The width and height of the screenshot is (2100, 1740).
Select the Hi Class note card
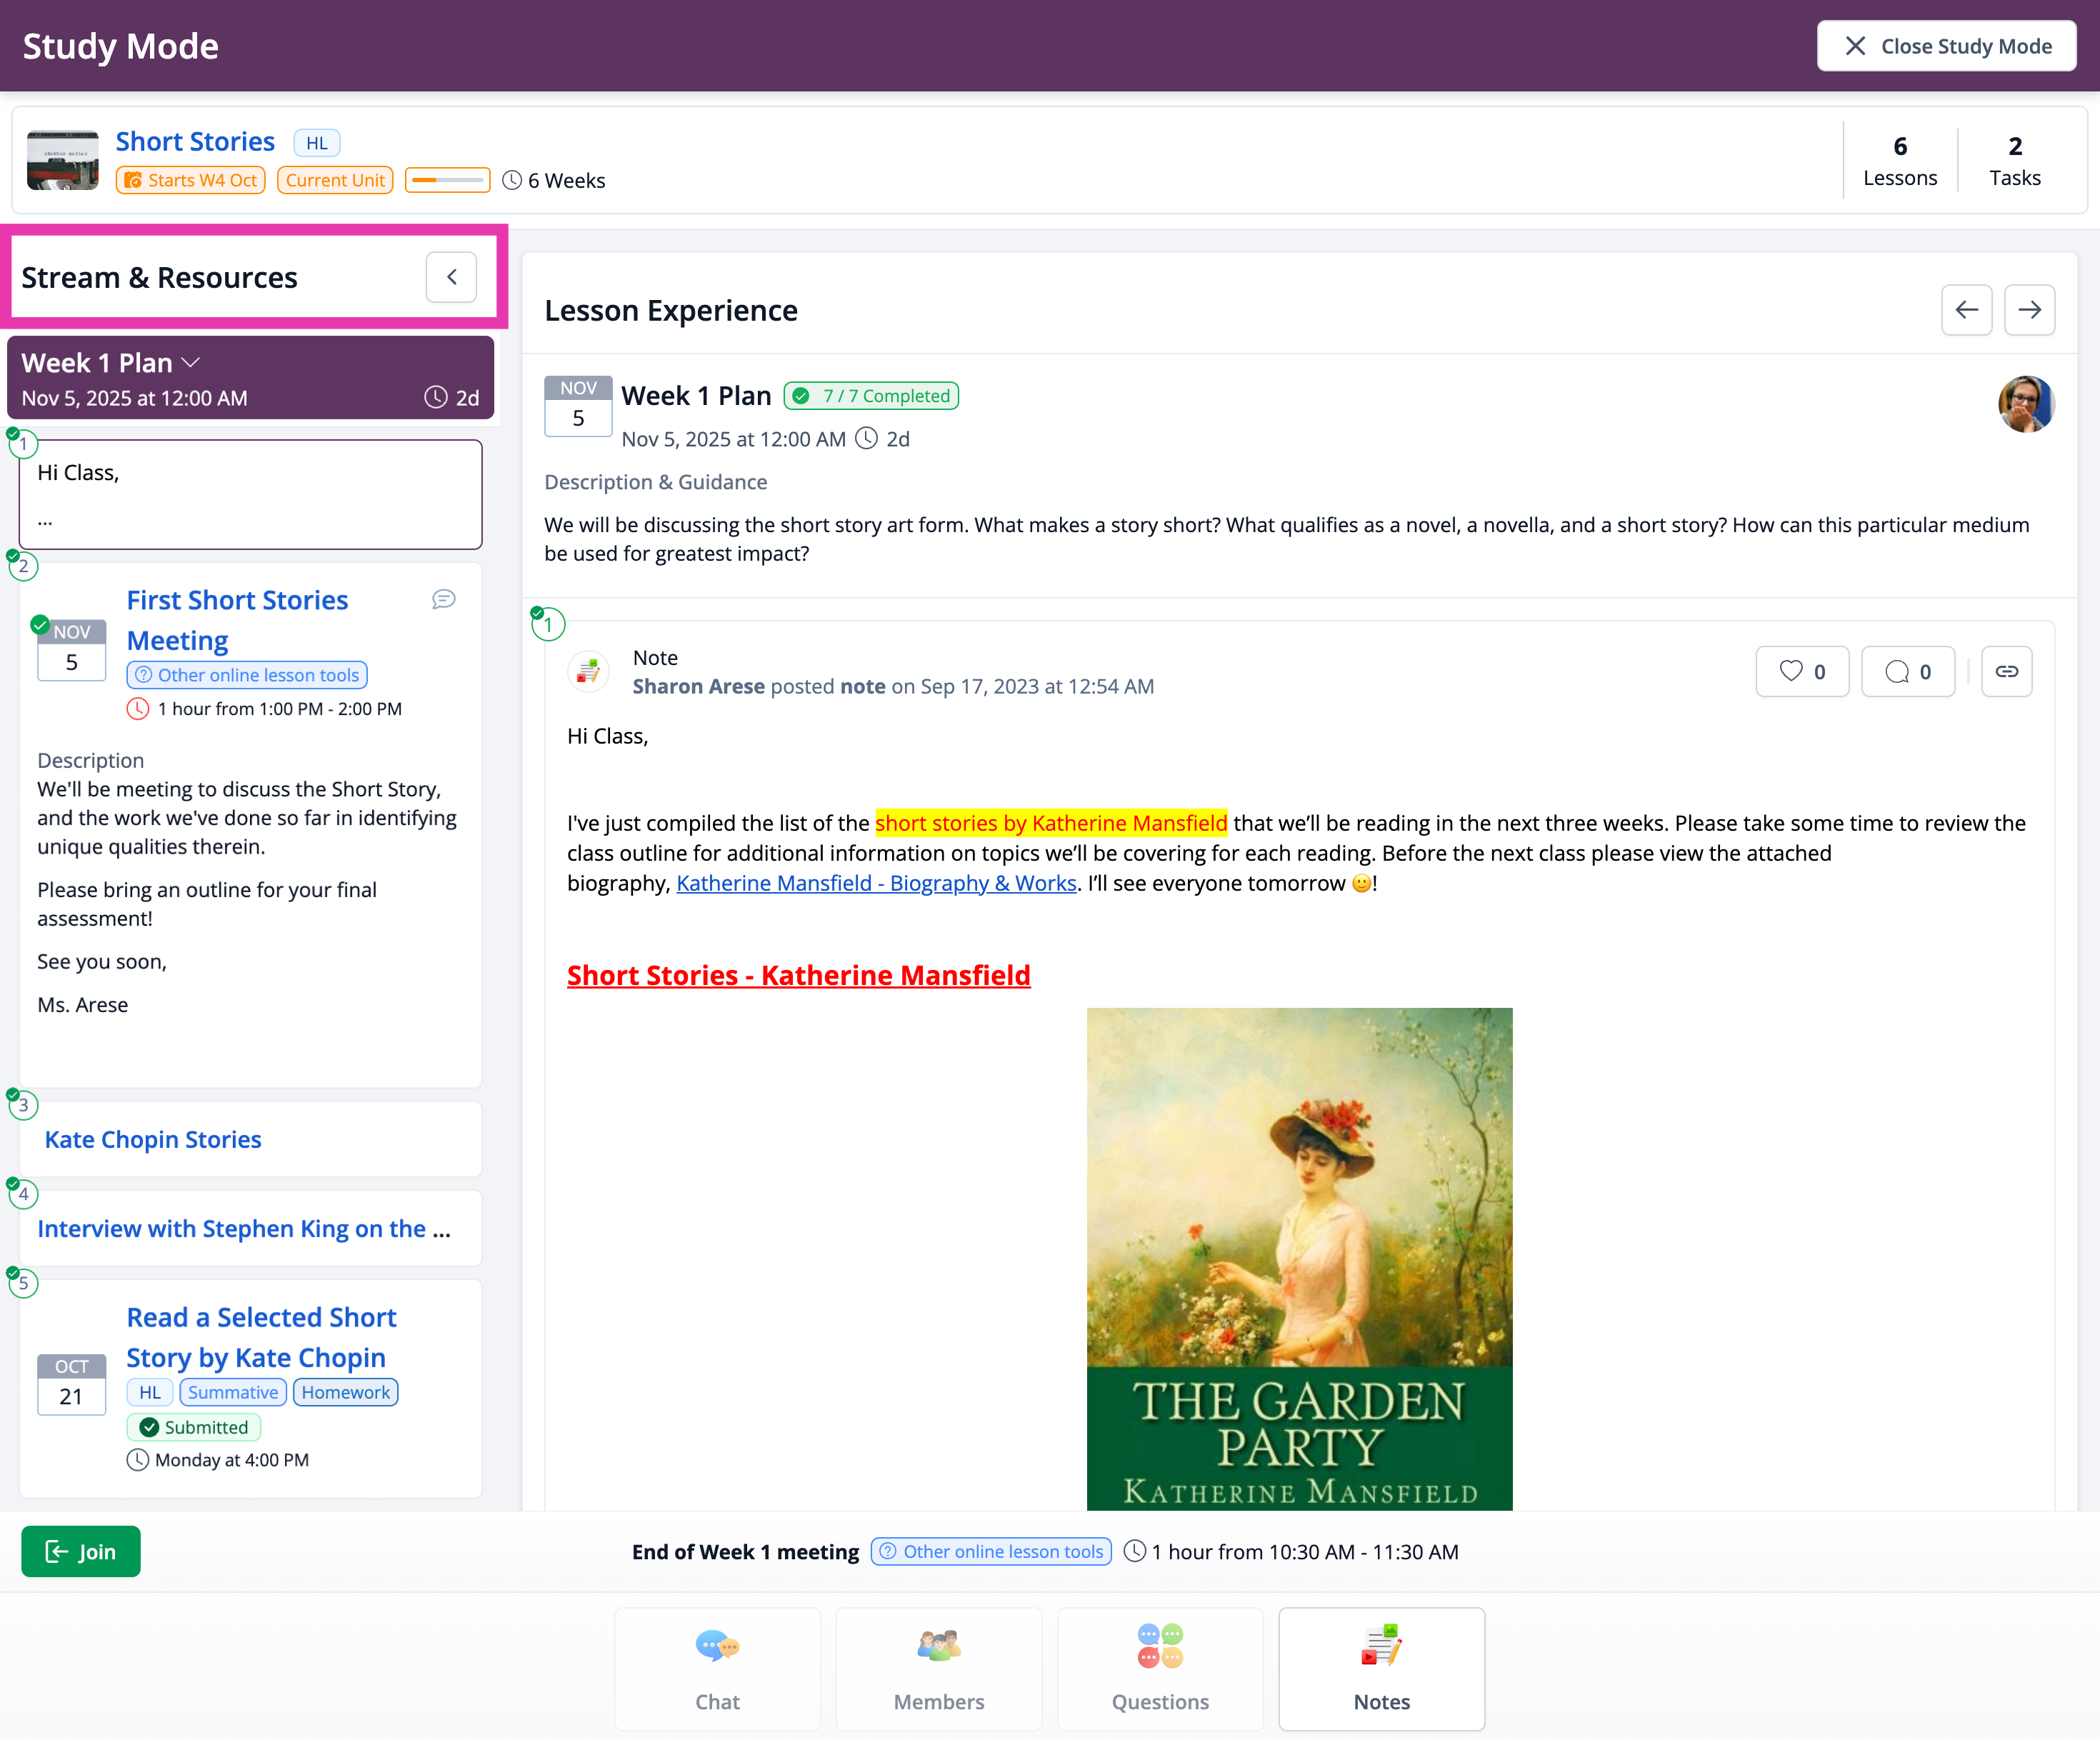point(250,495)
